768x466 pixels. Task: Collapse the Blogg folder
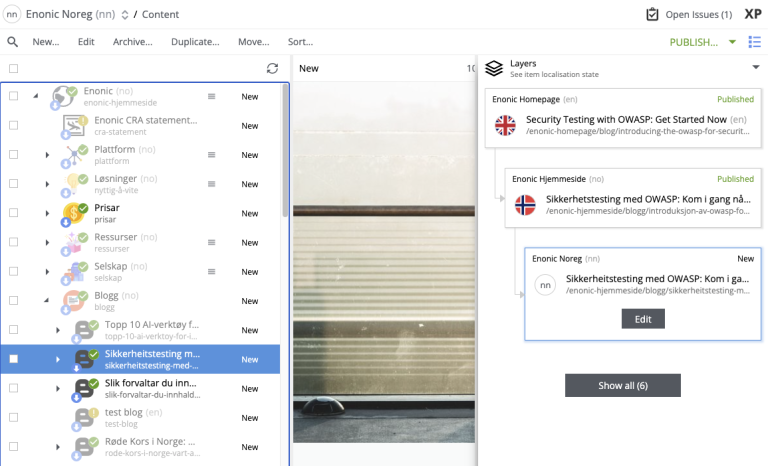[x=47, y=300]
